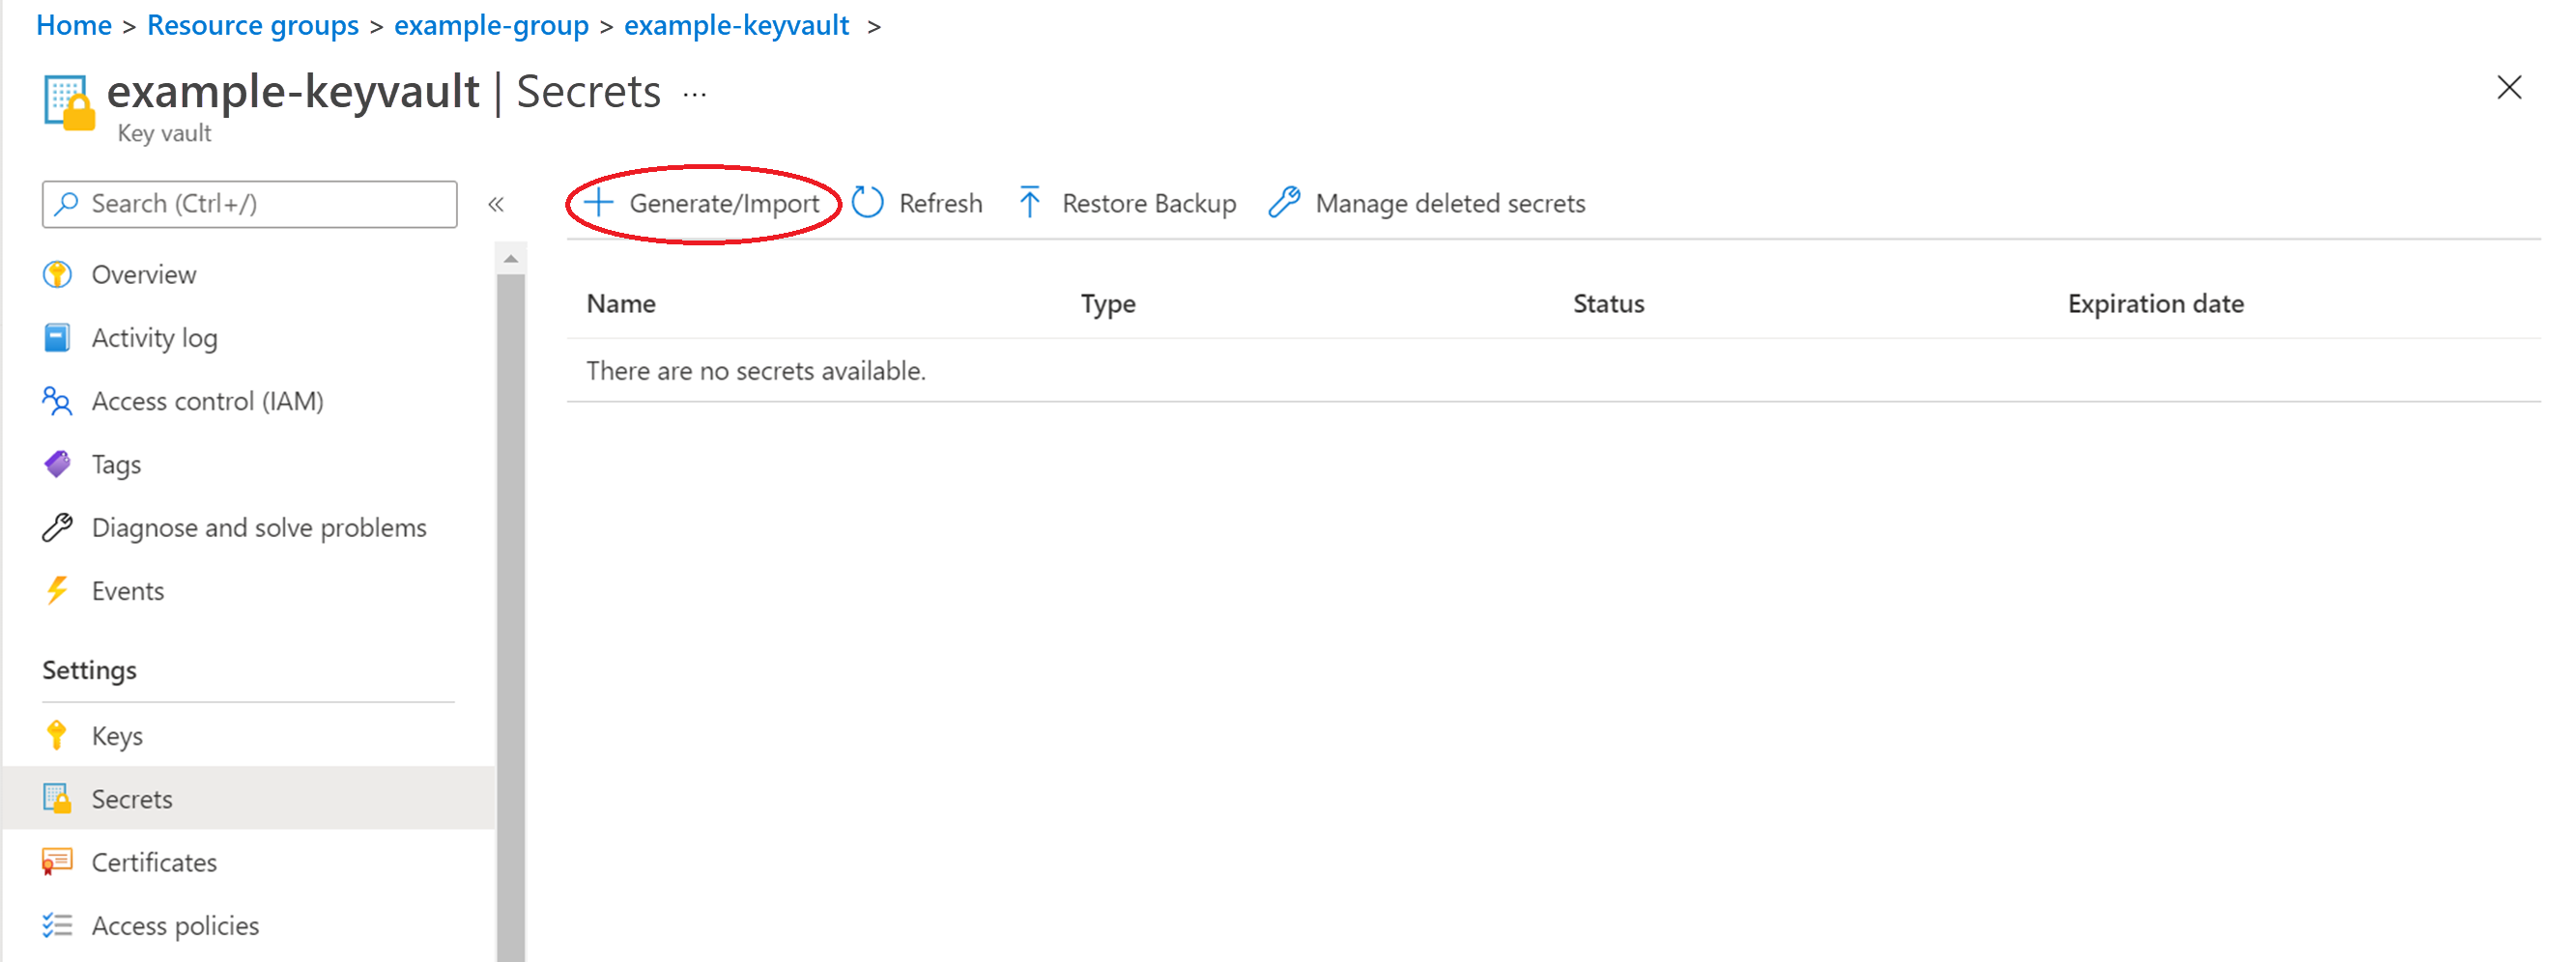The image size is (2576, 962).
Task: Click the Access control (IAM) people icon
Action: tap(57, 401)
